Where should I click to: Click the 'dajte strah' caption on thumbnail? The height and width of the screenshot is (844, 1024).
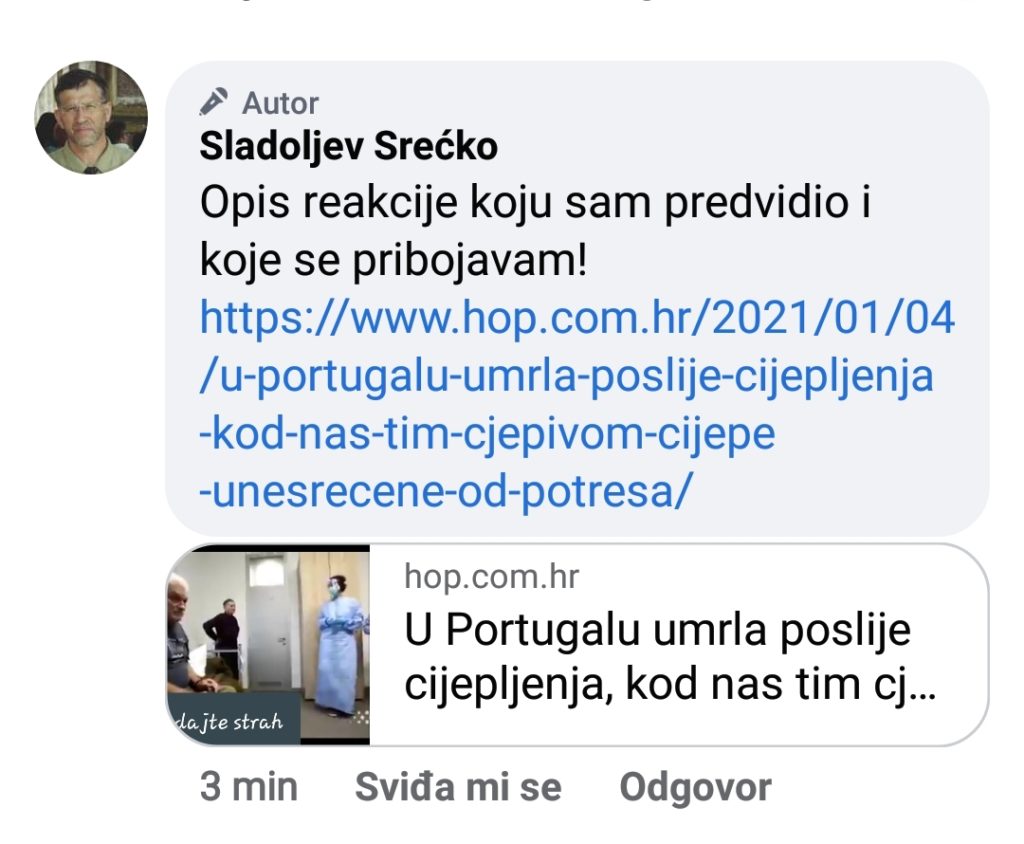(230, 722)
